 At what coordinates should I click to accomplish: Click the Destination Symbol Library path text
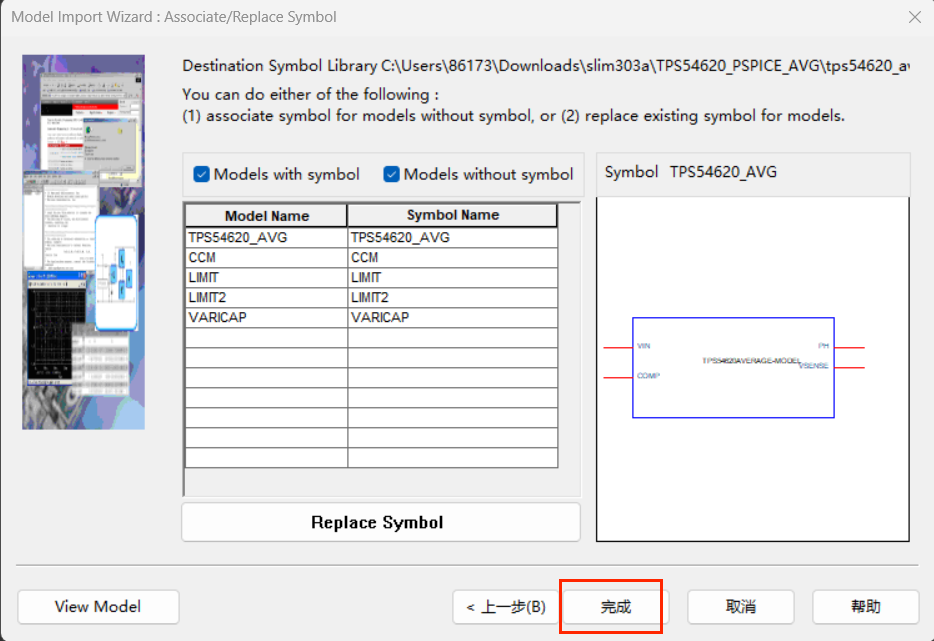pyautogui.click(x=546, y=66)
